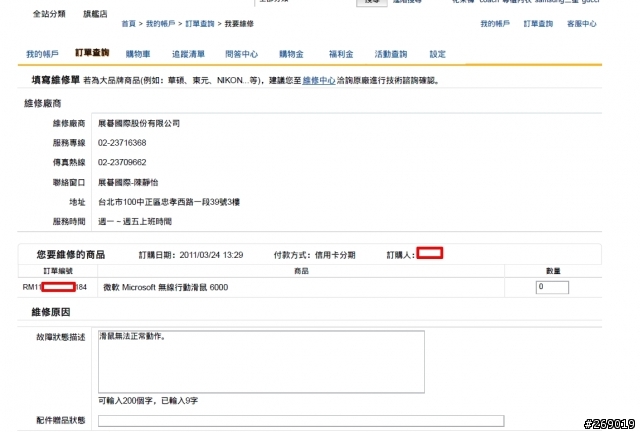
Task: Click the 數量 column header
Action: (553, 271)
